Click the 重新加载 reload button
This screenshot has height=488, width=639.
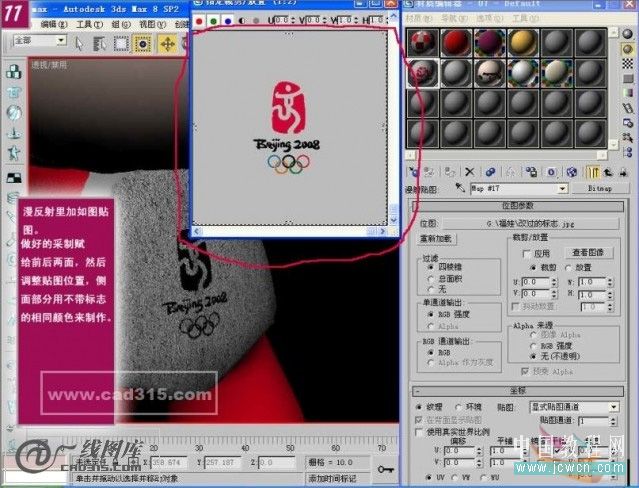[x=436, y=239]
